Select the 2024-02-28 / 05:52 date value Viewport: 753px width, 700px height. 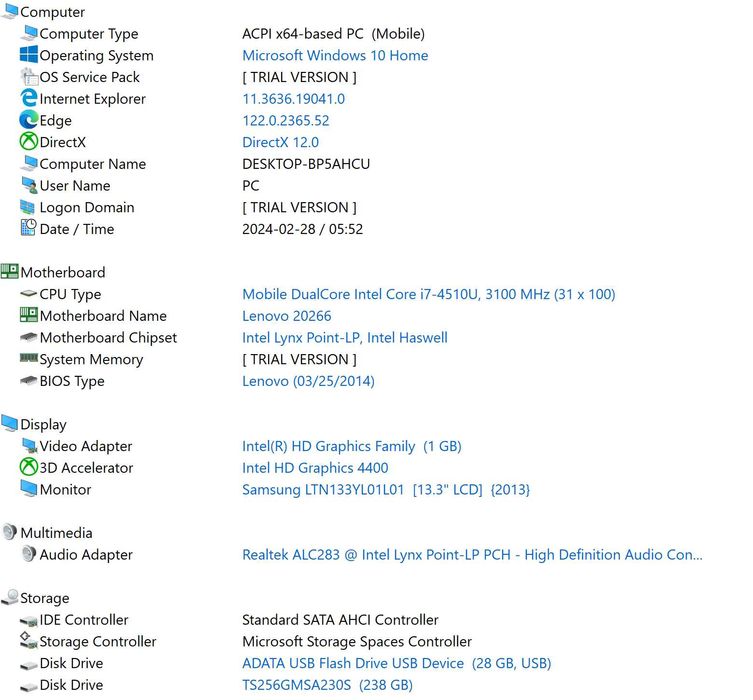pyautogui.click(x=303, y=229)
